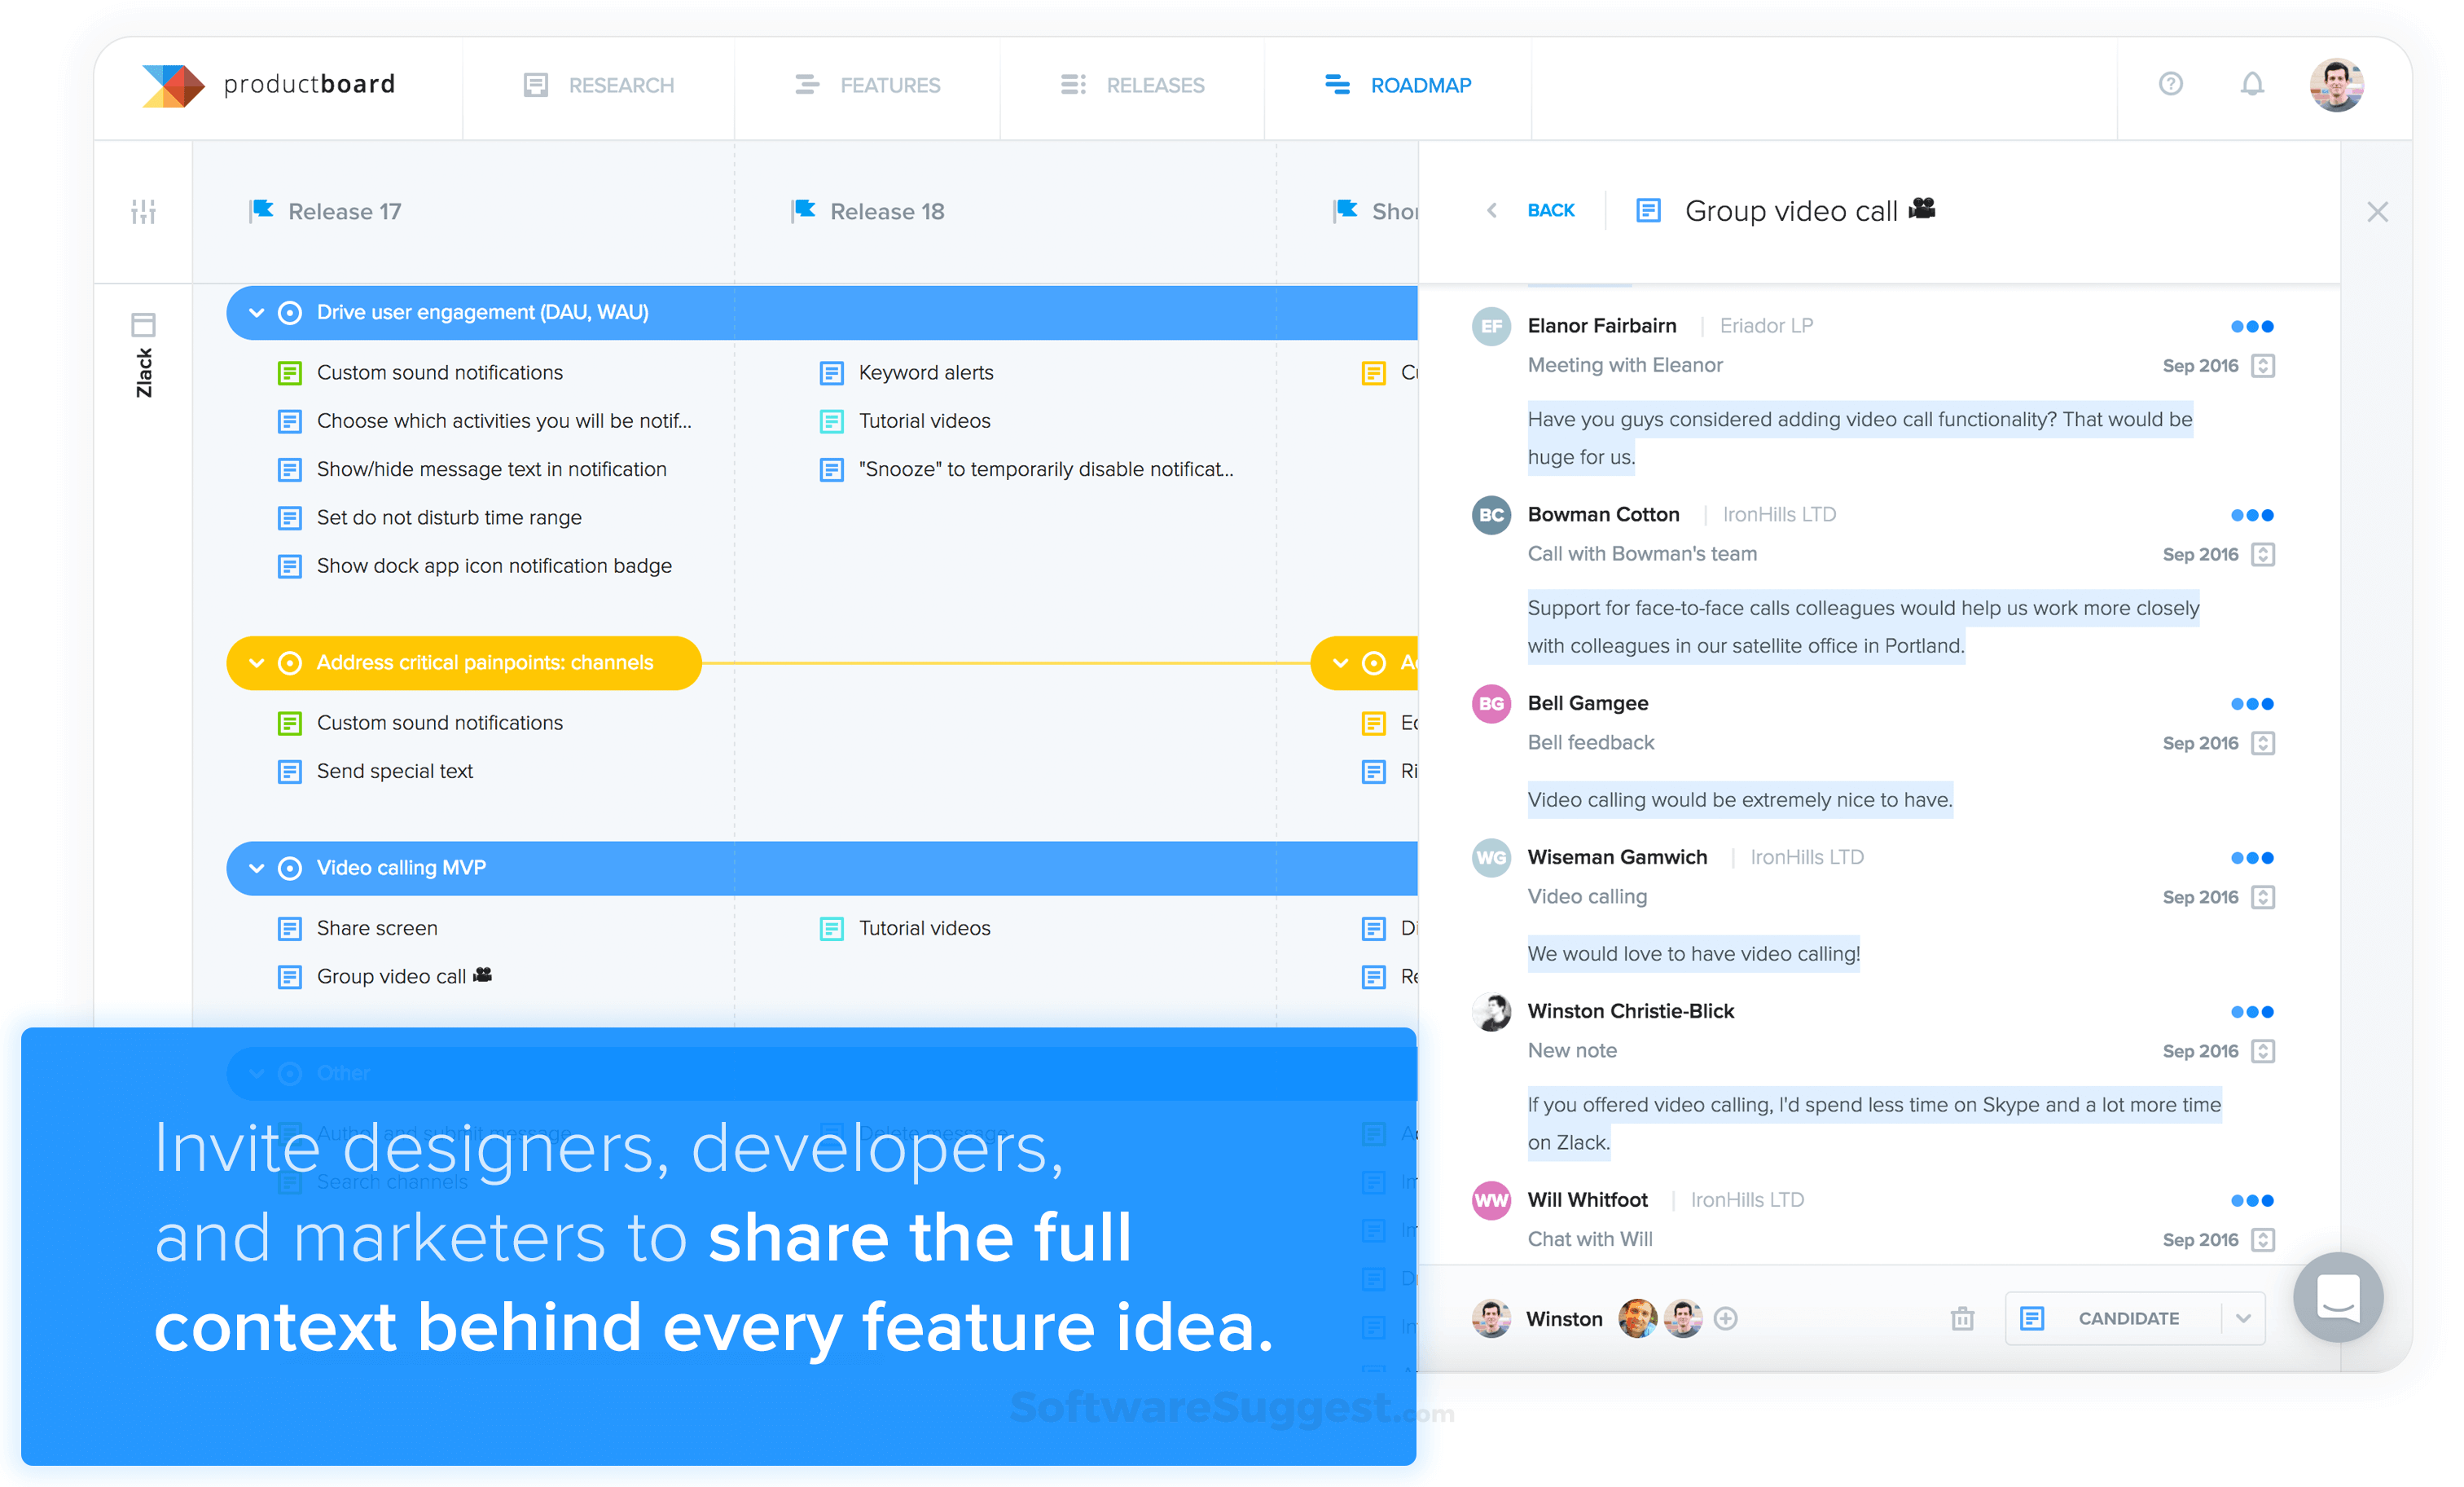Open the view settings sliders icon

(143, 211)
